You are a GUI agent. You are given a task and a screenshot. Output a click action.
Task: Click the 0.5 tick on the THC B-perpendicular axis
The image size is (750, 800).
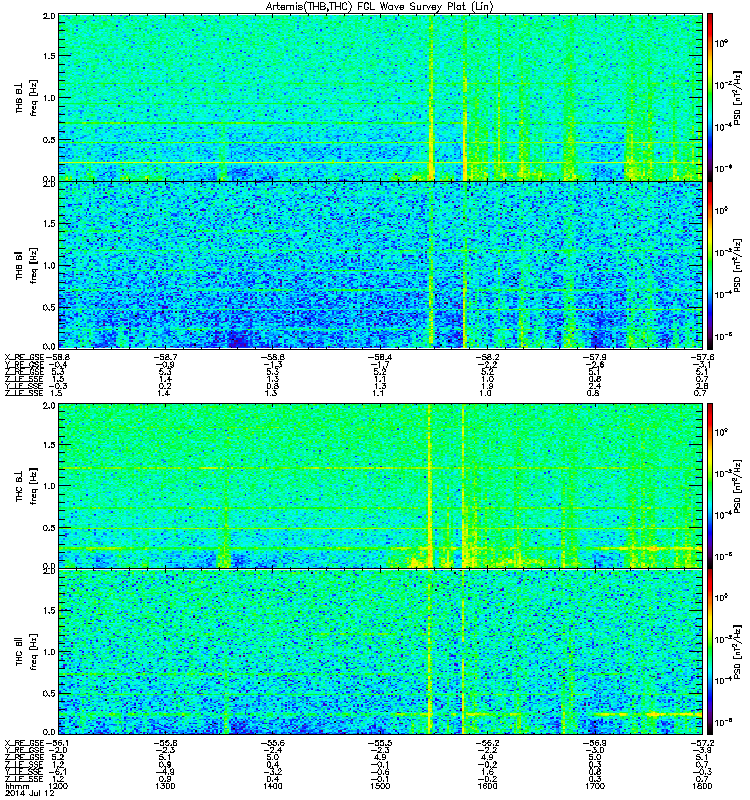49,528
